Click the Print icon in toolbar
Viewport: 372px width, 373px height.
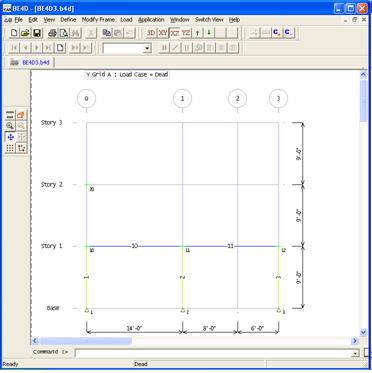click(52, 33)
